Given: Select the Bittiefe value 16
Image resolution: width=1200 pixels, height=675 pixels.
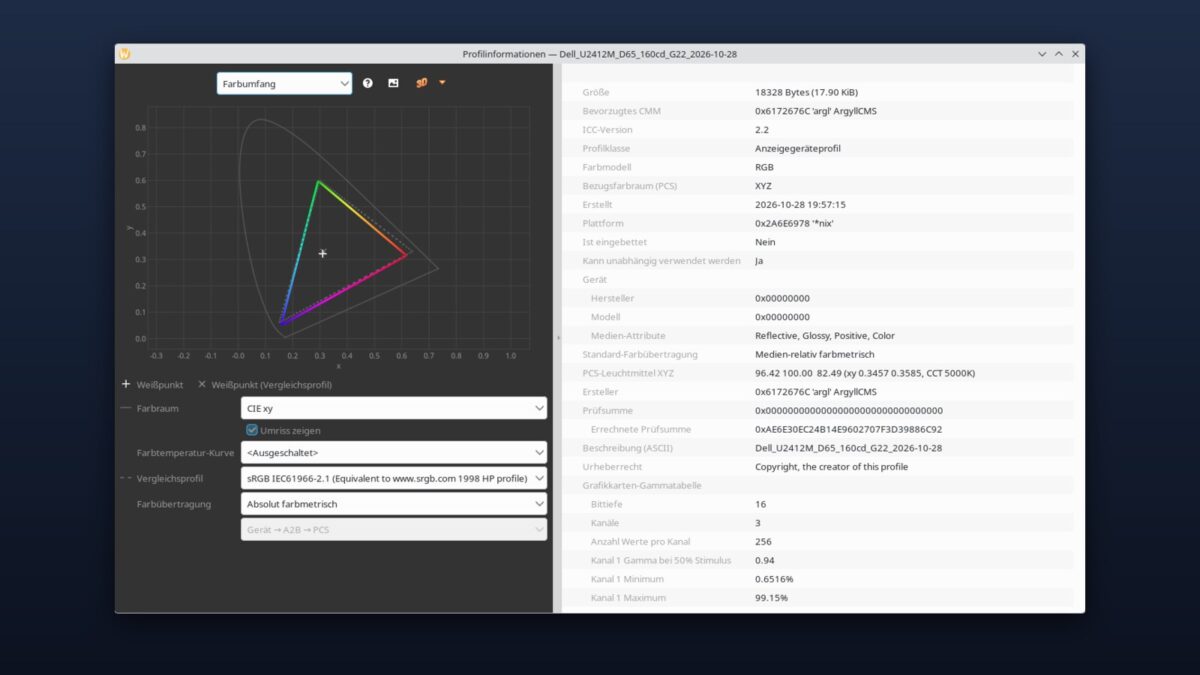Looking at the screenshot, I should tap(760, 504).
